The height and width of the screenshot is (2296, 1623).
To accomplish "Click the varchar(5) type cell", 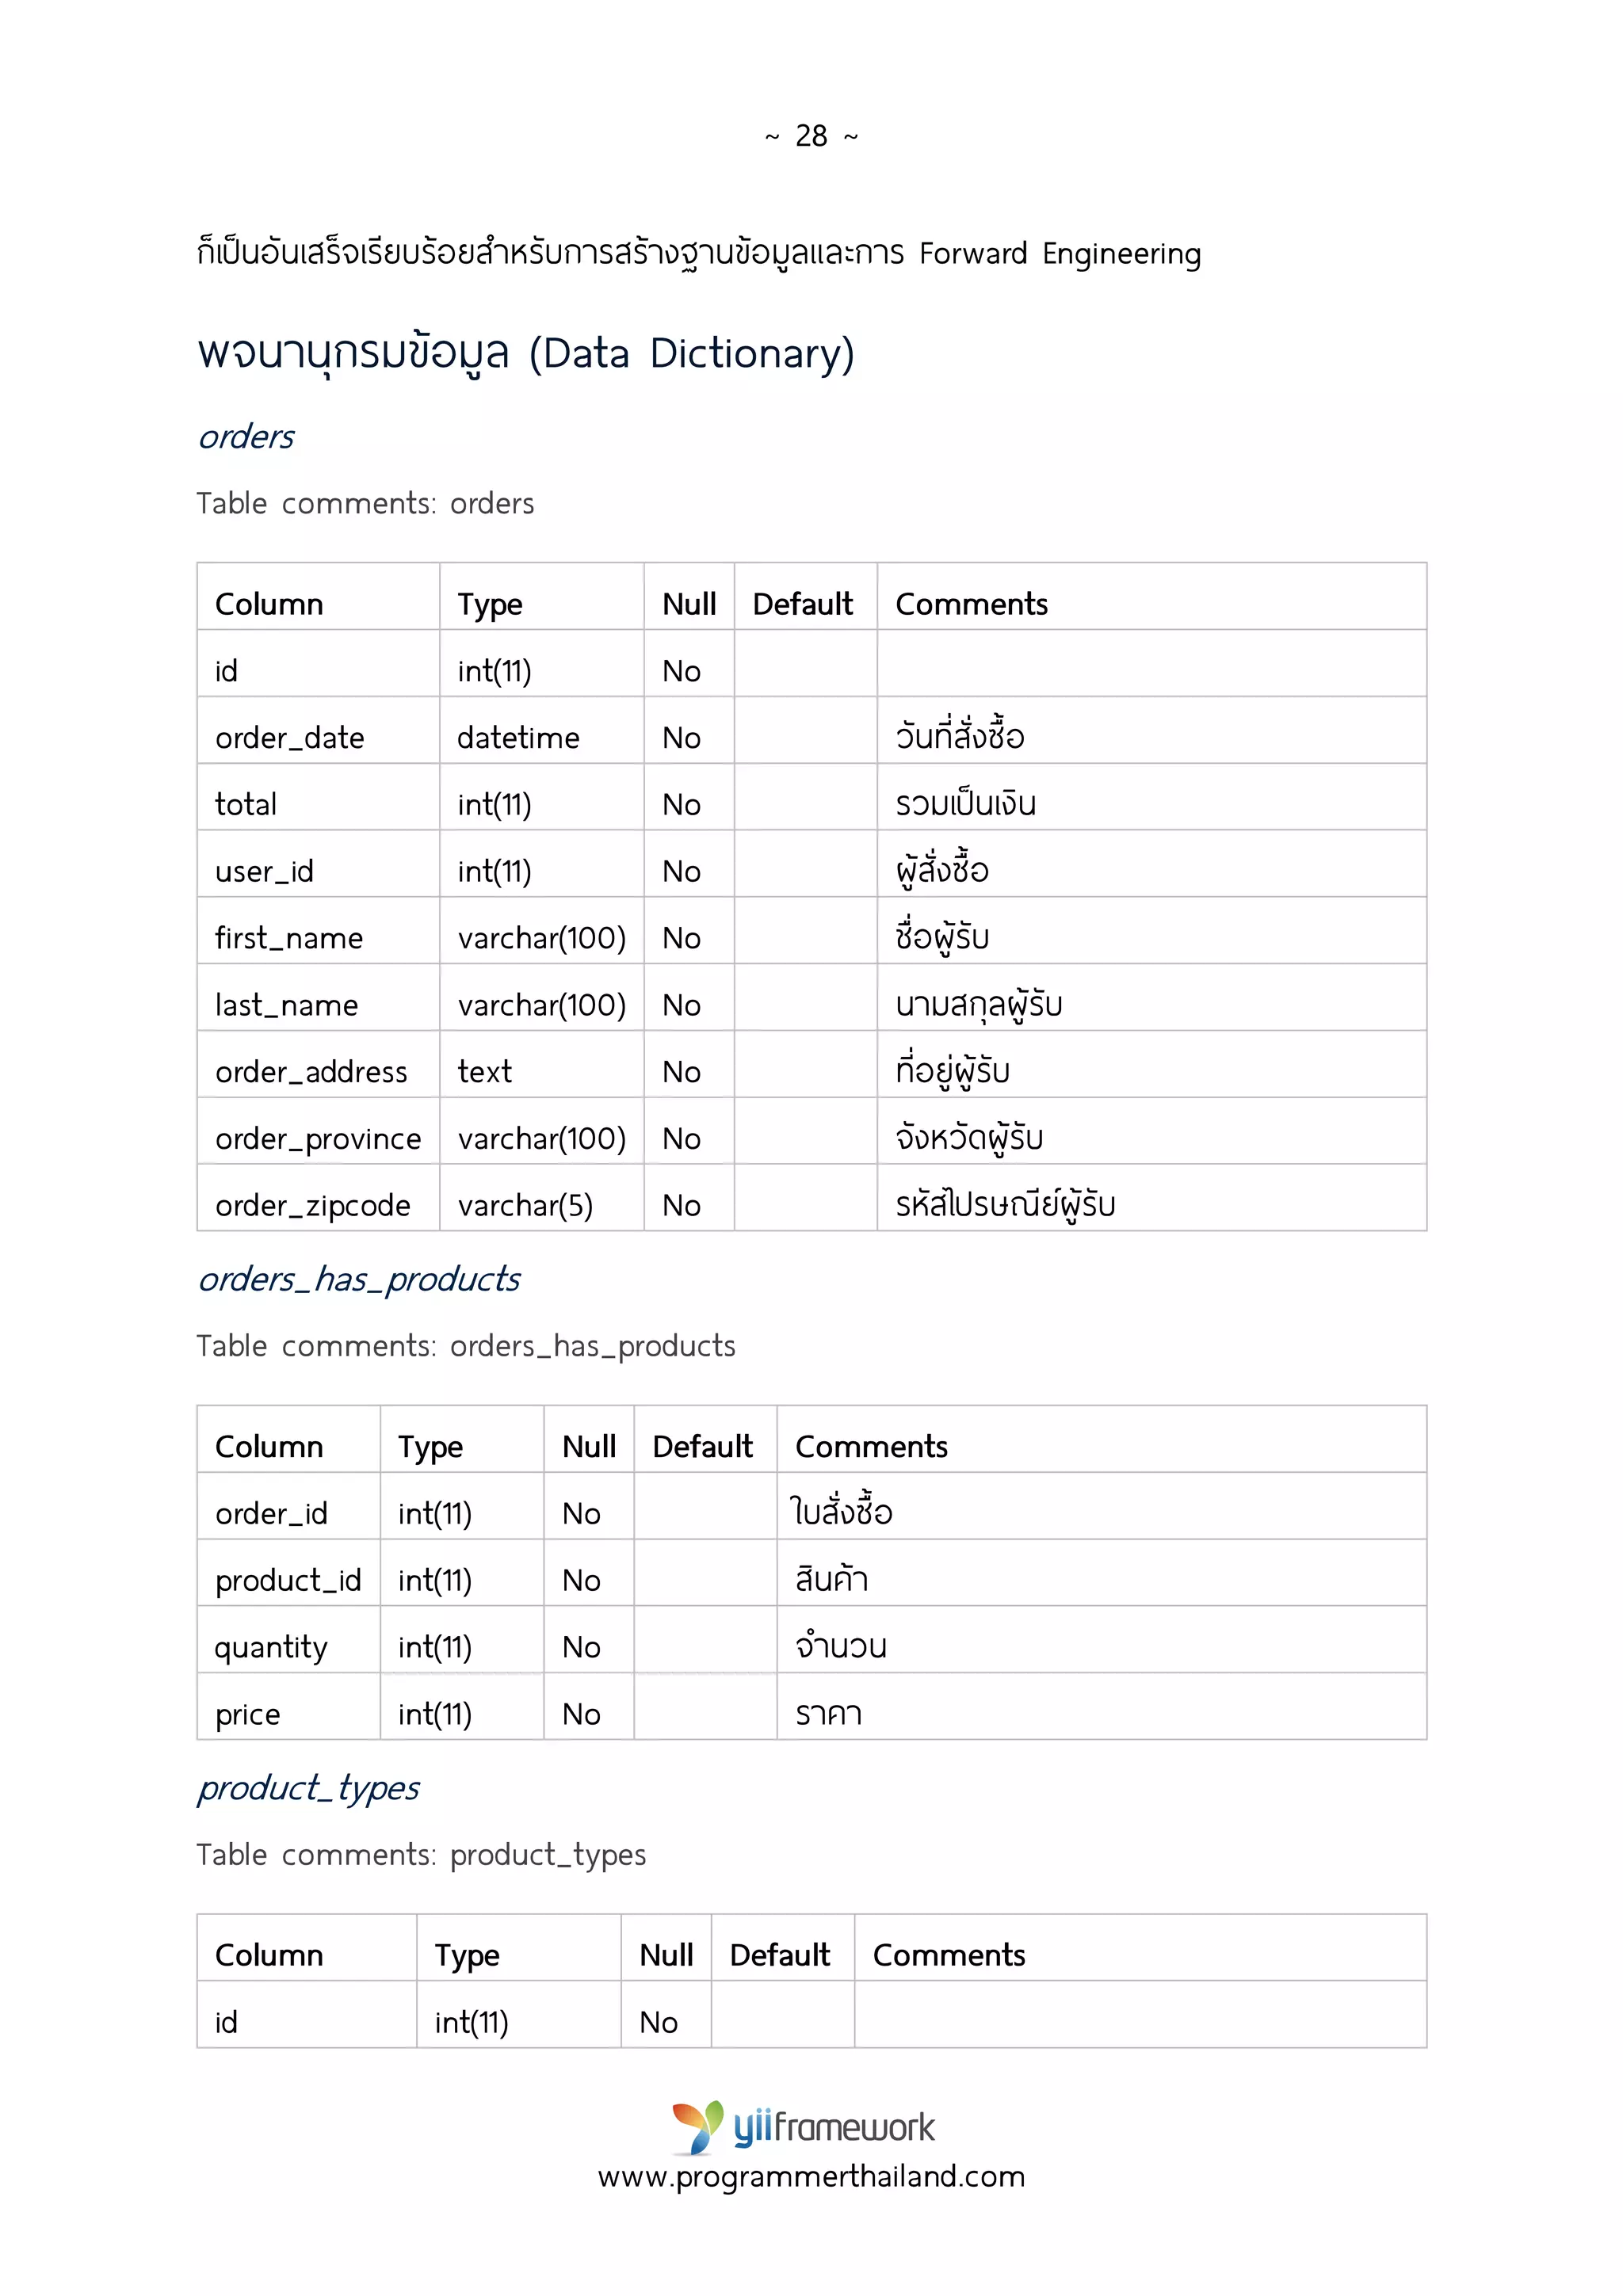I will coord(542,1198).
